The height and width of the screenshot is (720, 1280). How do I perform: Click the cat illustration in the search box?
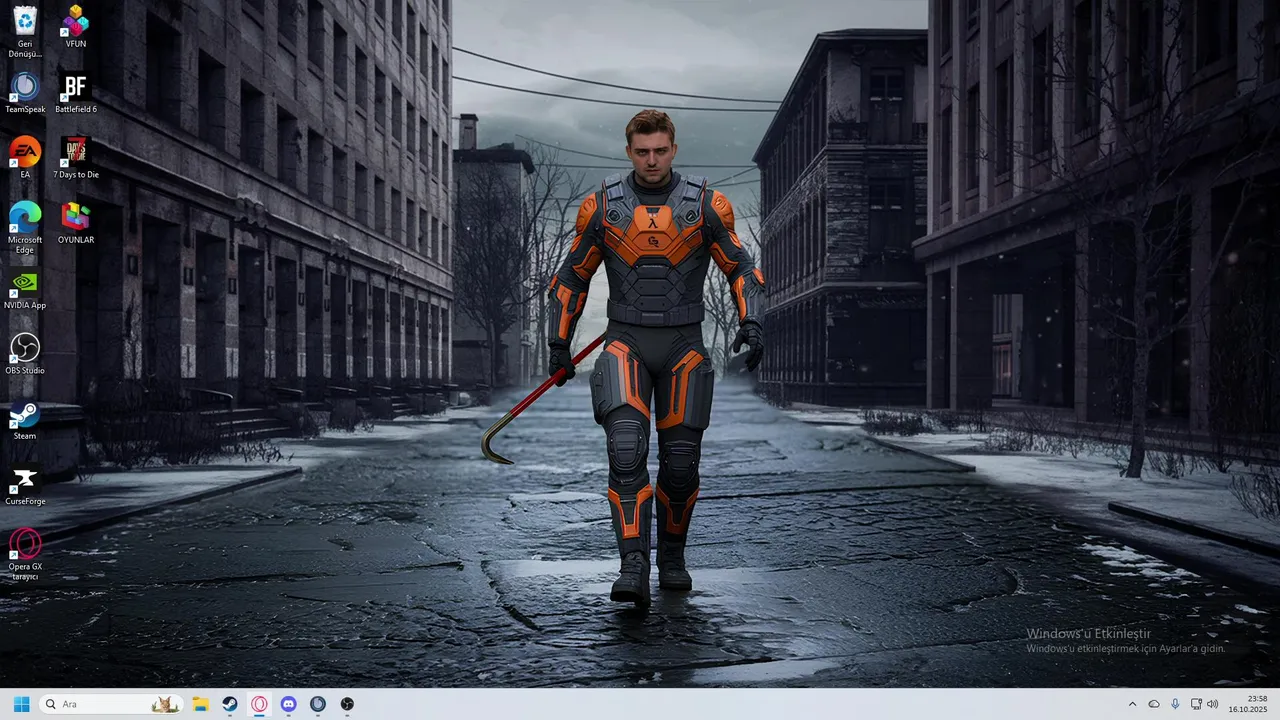165,705
